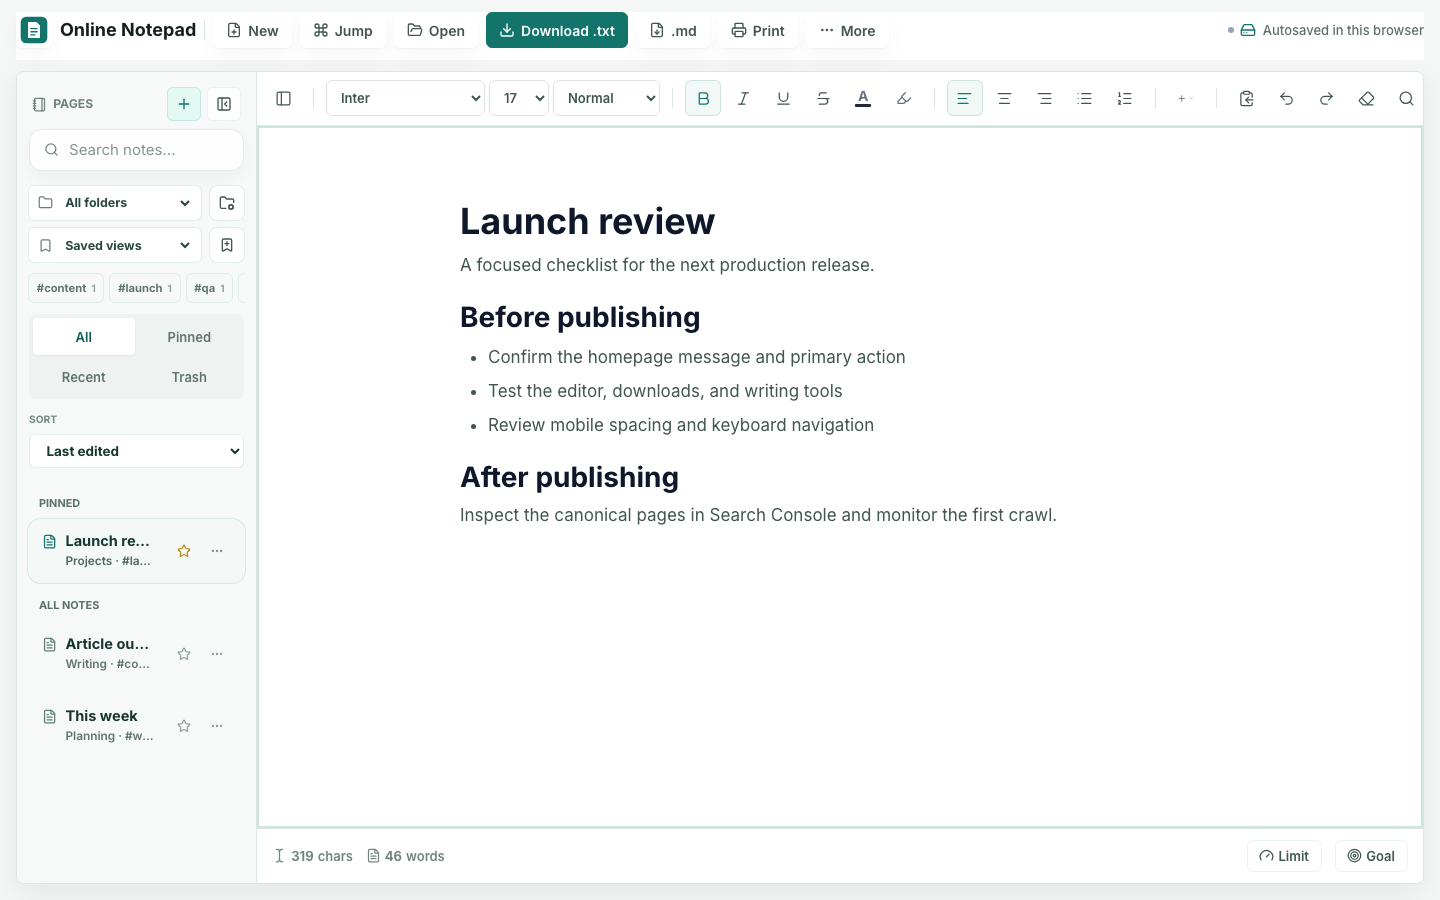Set a writing Goal
Screen dimensions: 1440x900
(1371, 856)
